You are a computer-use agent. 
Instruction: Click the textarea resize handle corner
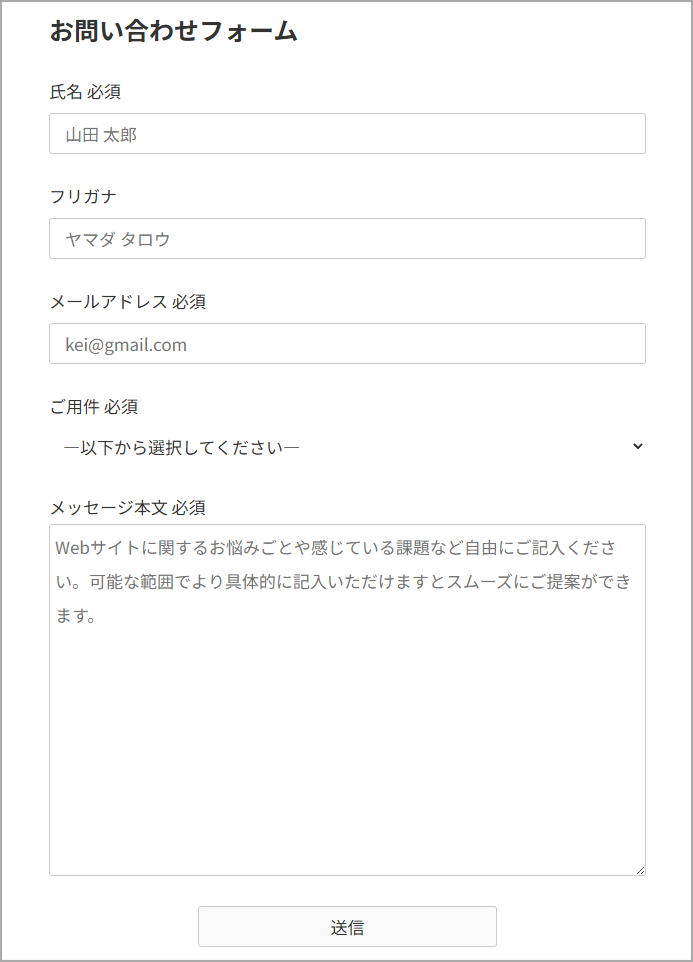(x=640, y=870)
